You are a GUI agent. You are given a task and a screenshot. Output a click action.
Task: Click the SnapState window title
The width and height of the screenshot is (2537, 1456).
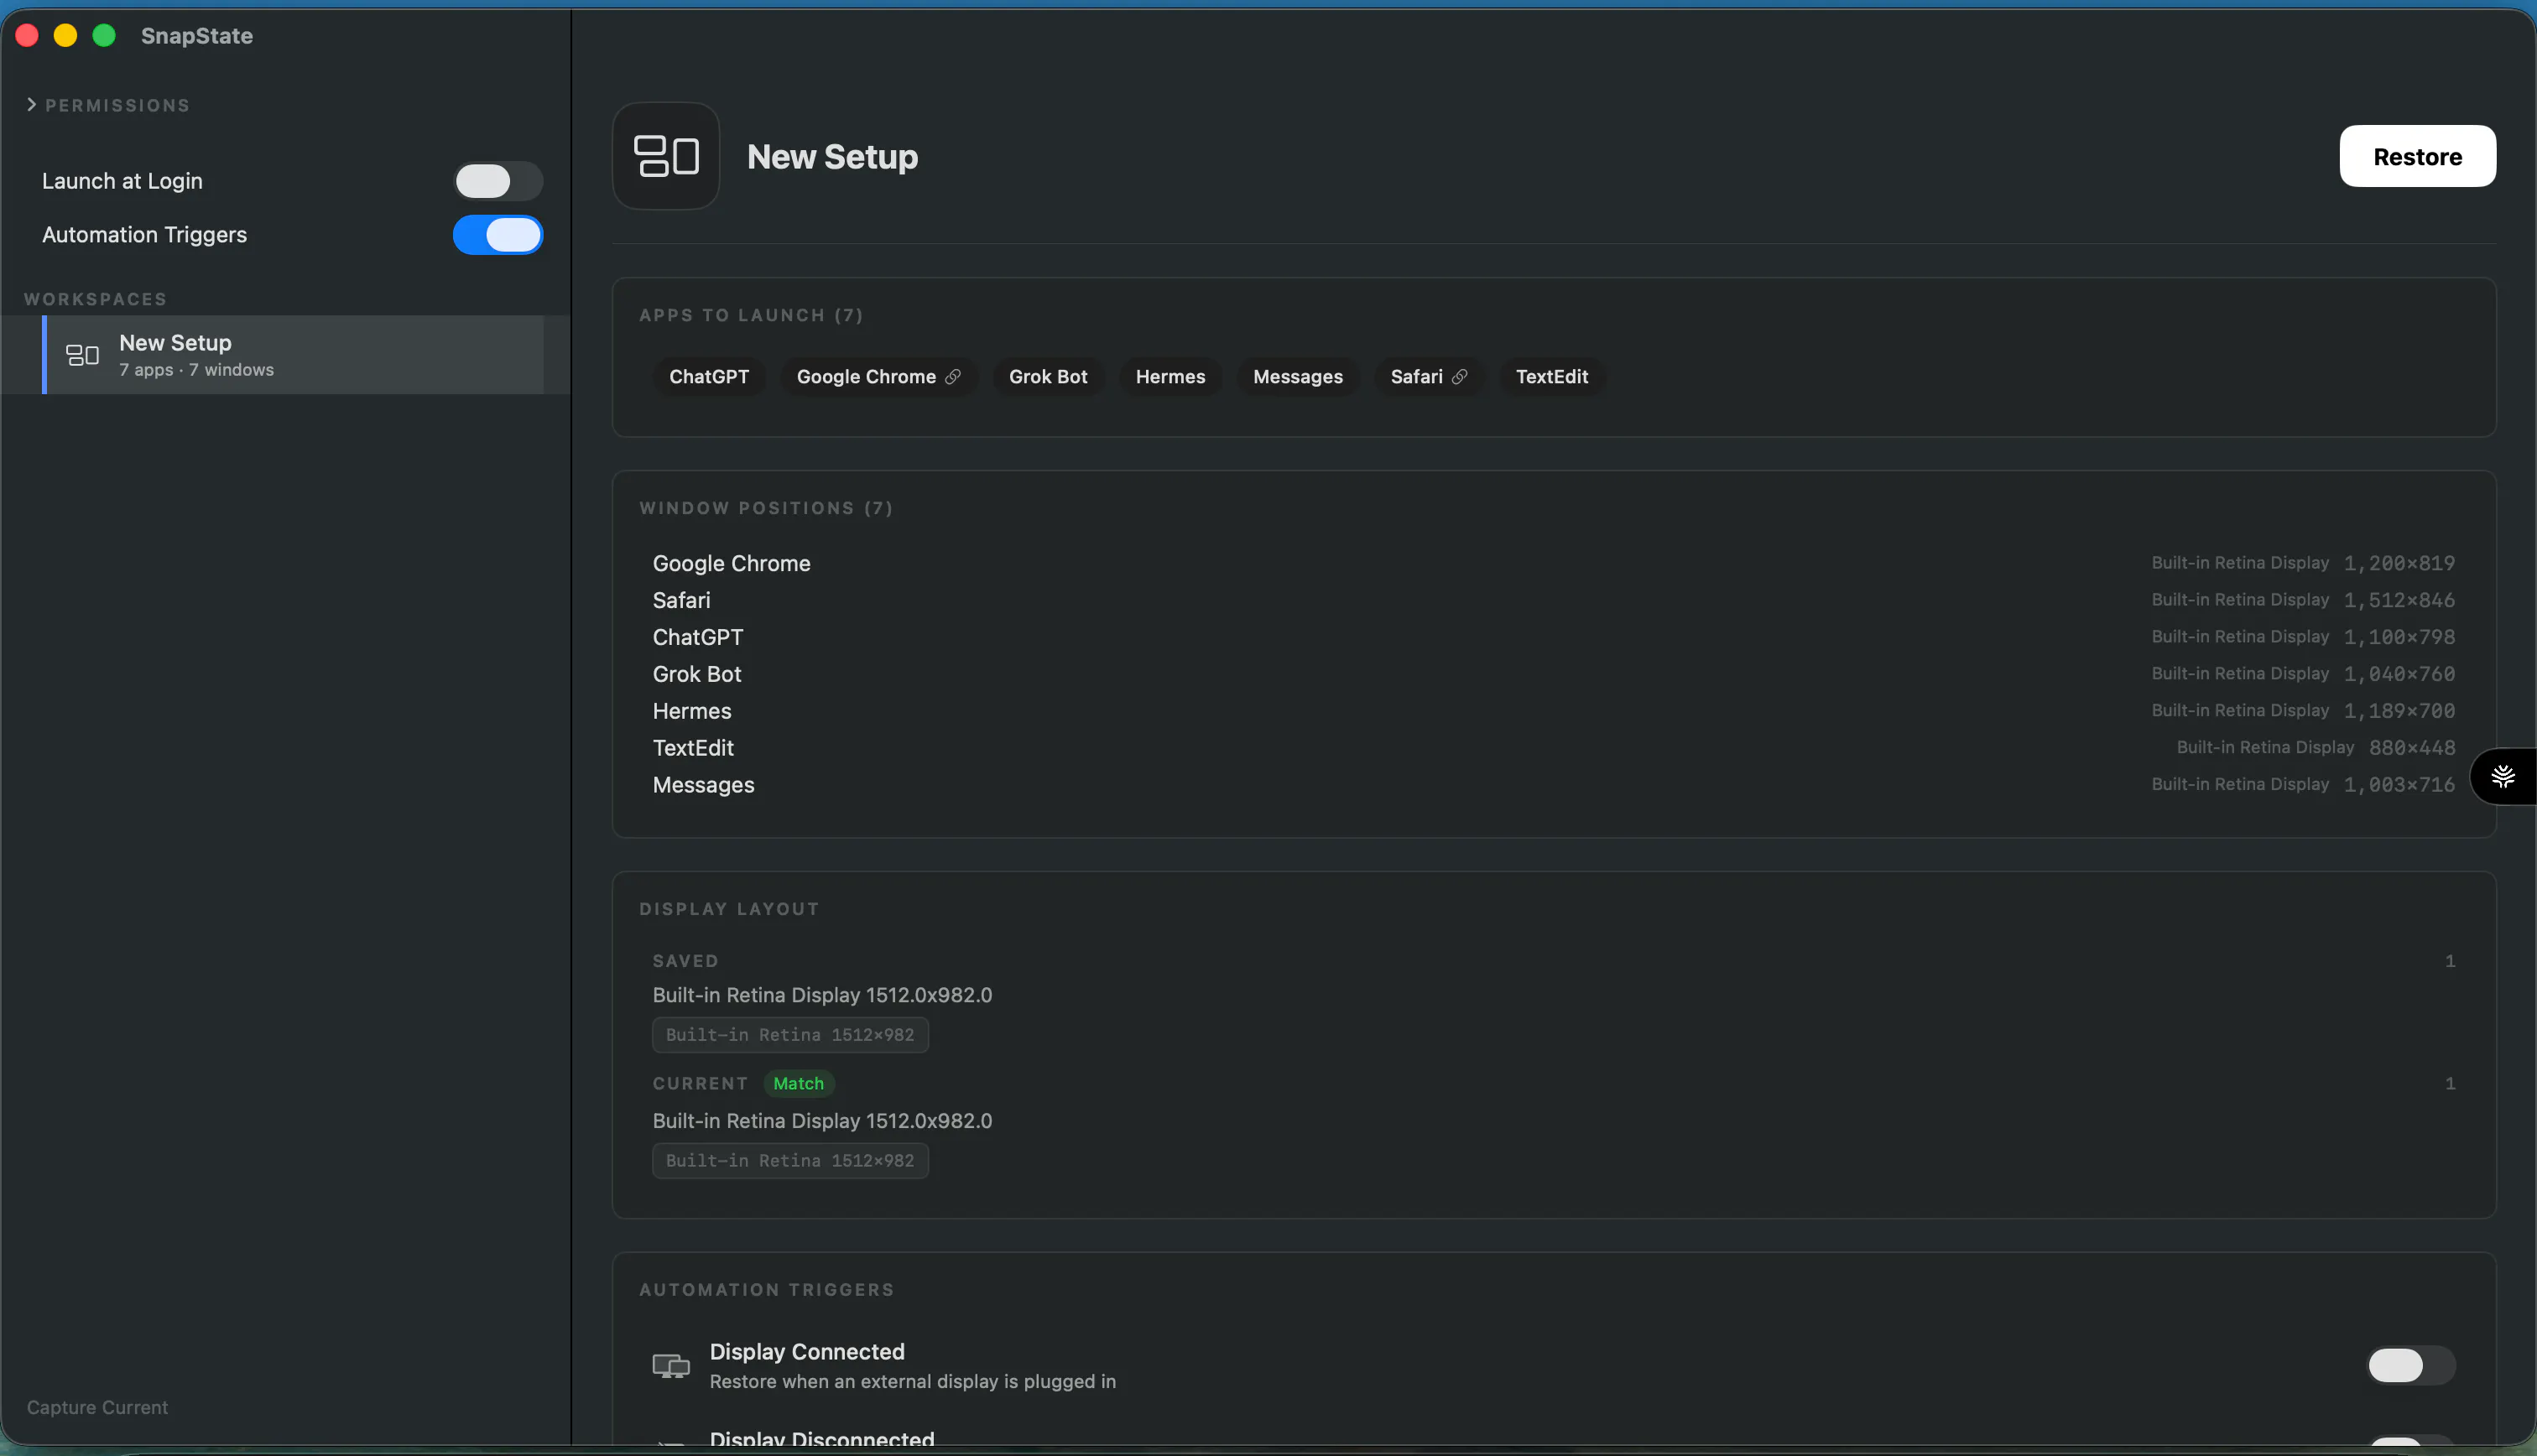(197, 36)
